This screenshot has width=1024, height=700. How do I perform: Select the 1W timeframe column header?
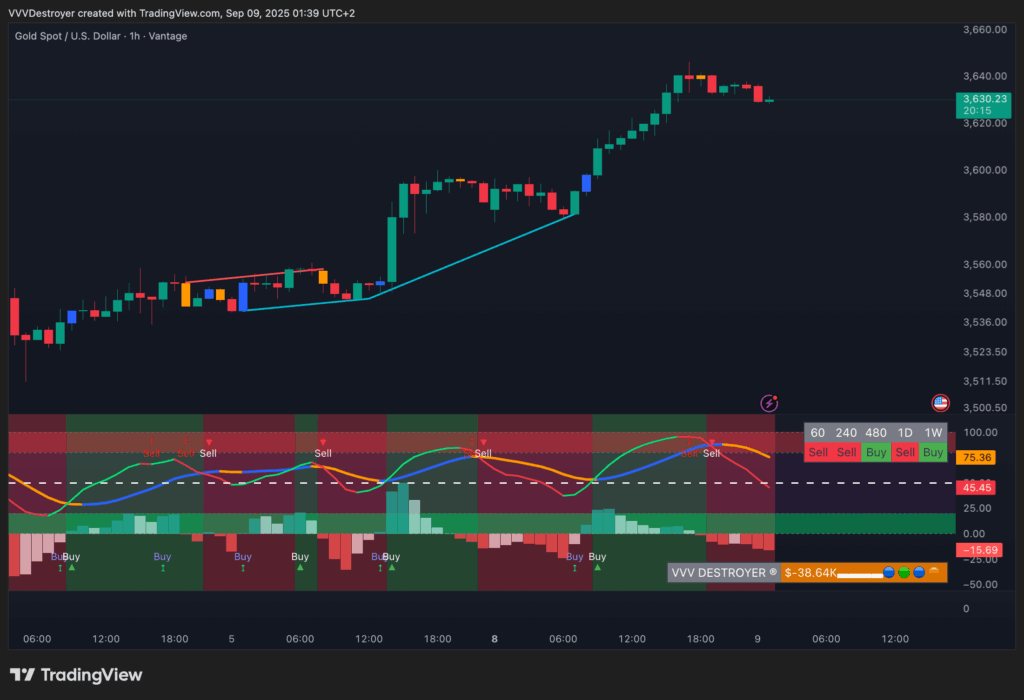click(x=933, y=432)
